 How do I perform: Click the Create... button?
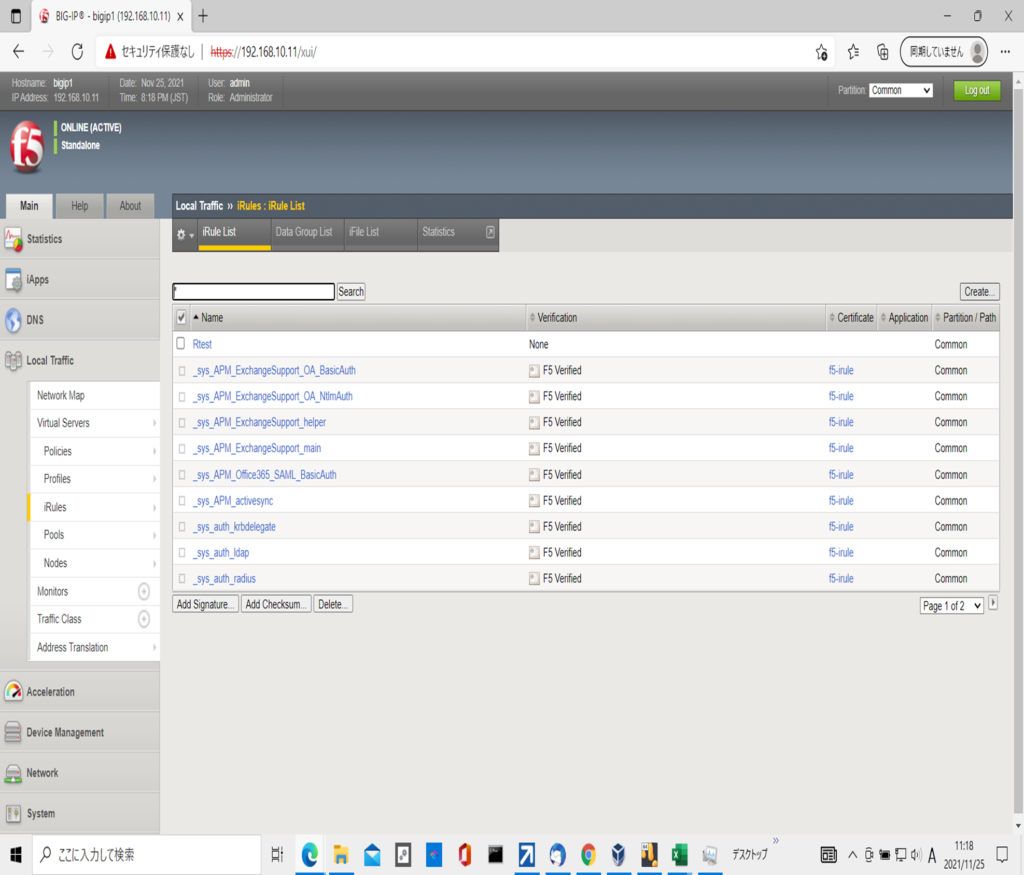(979, 292)
